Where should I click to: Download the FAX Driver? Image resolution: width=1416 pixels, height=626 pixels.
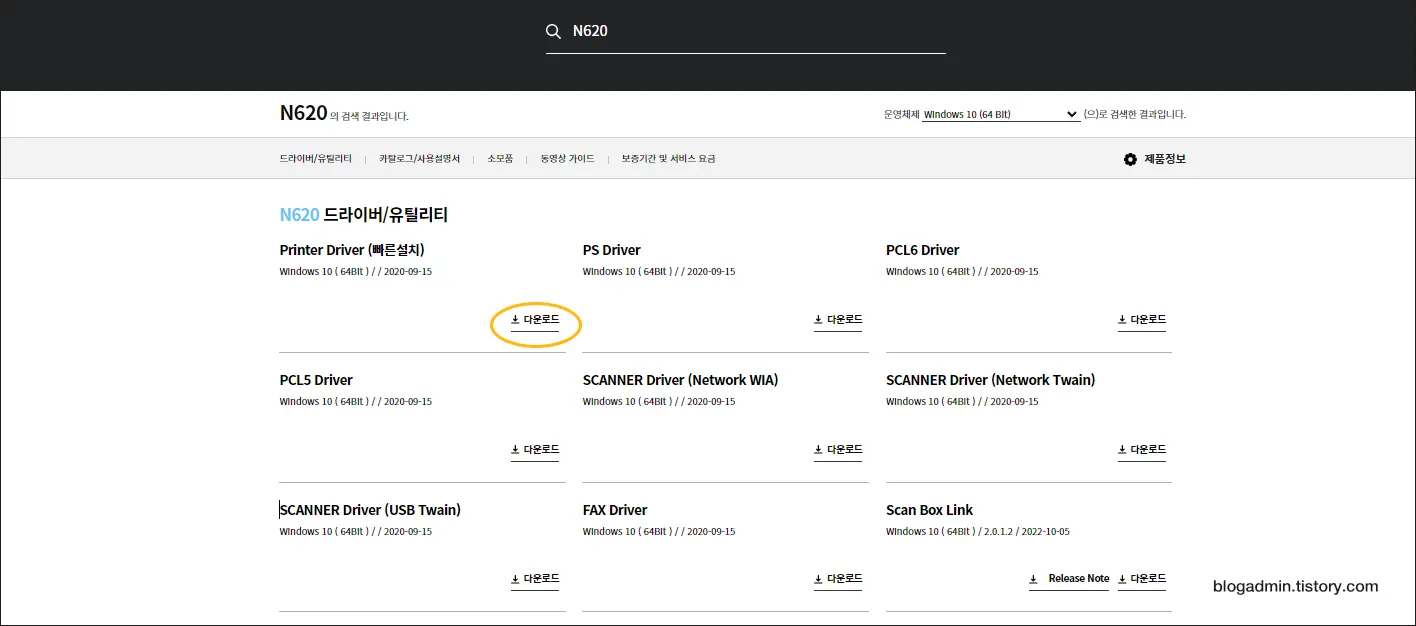click(x=838, y=579)
